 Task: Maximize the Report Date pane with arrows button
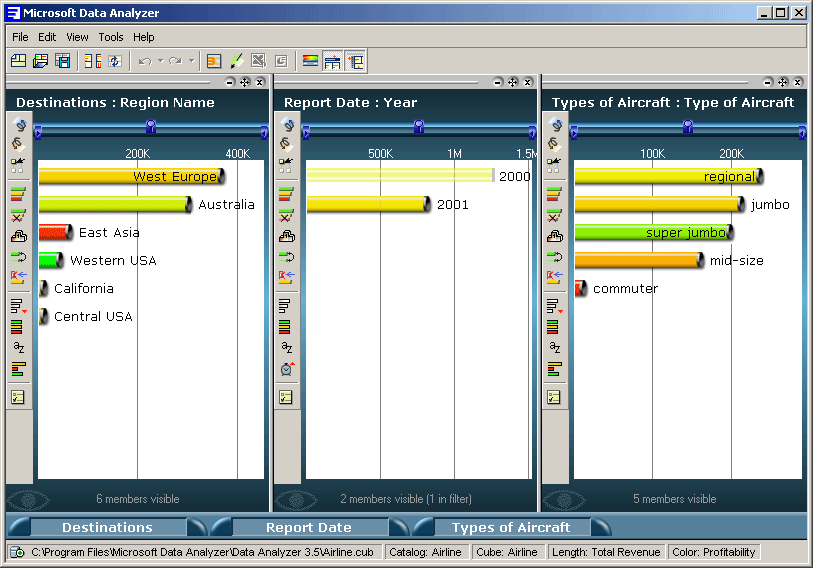513,82
